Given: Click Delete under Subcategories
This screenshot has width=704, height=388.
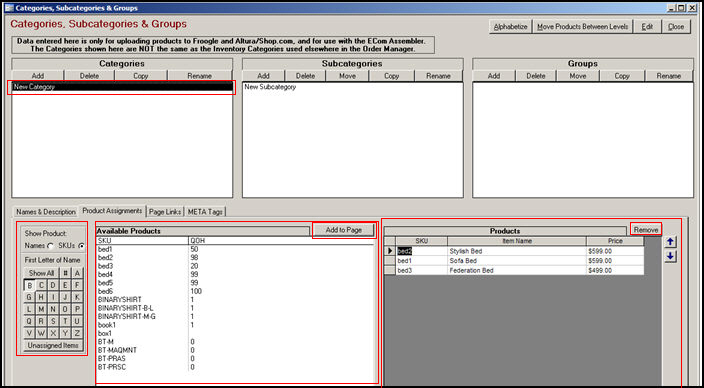Looking at the screenshot, I should [x=305, y=76].
